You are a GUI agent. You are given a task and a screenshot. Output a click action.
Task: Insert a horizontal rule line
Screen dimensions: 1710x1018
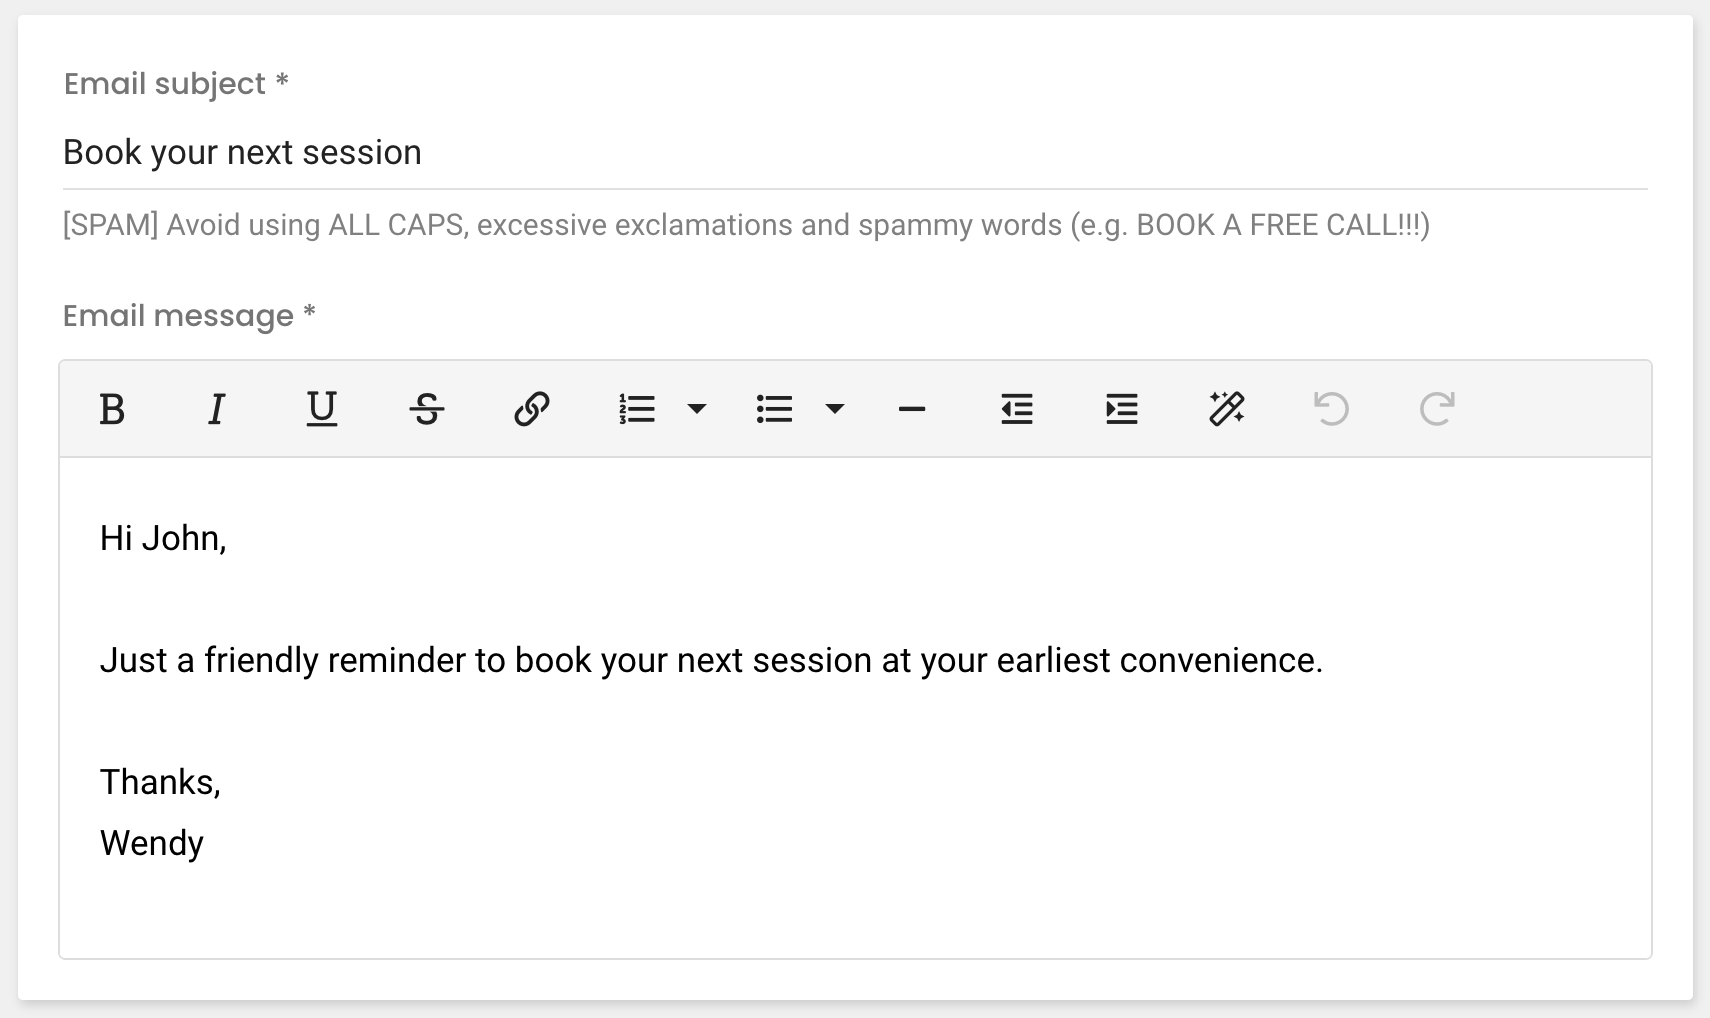(x=912, y=409)
